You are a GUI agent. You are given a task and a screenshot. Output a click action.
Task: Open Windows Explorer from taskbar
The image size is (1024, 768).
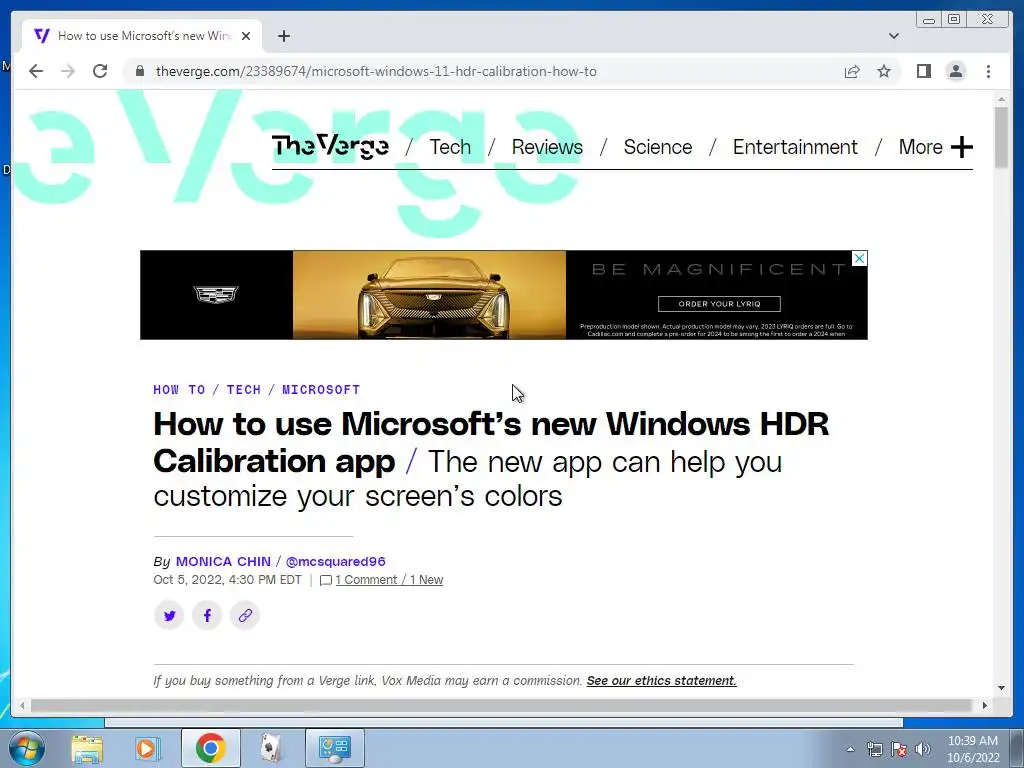click(x=87, y=748)
